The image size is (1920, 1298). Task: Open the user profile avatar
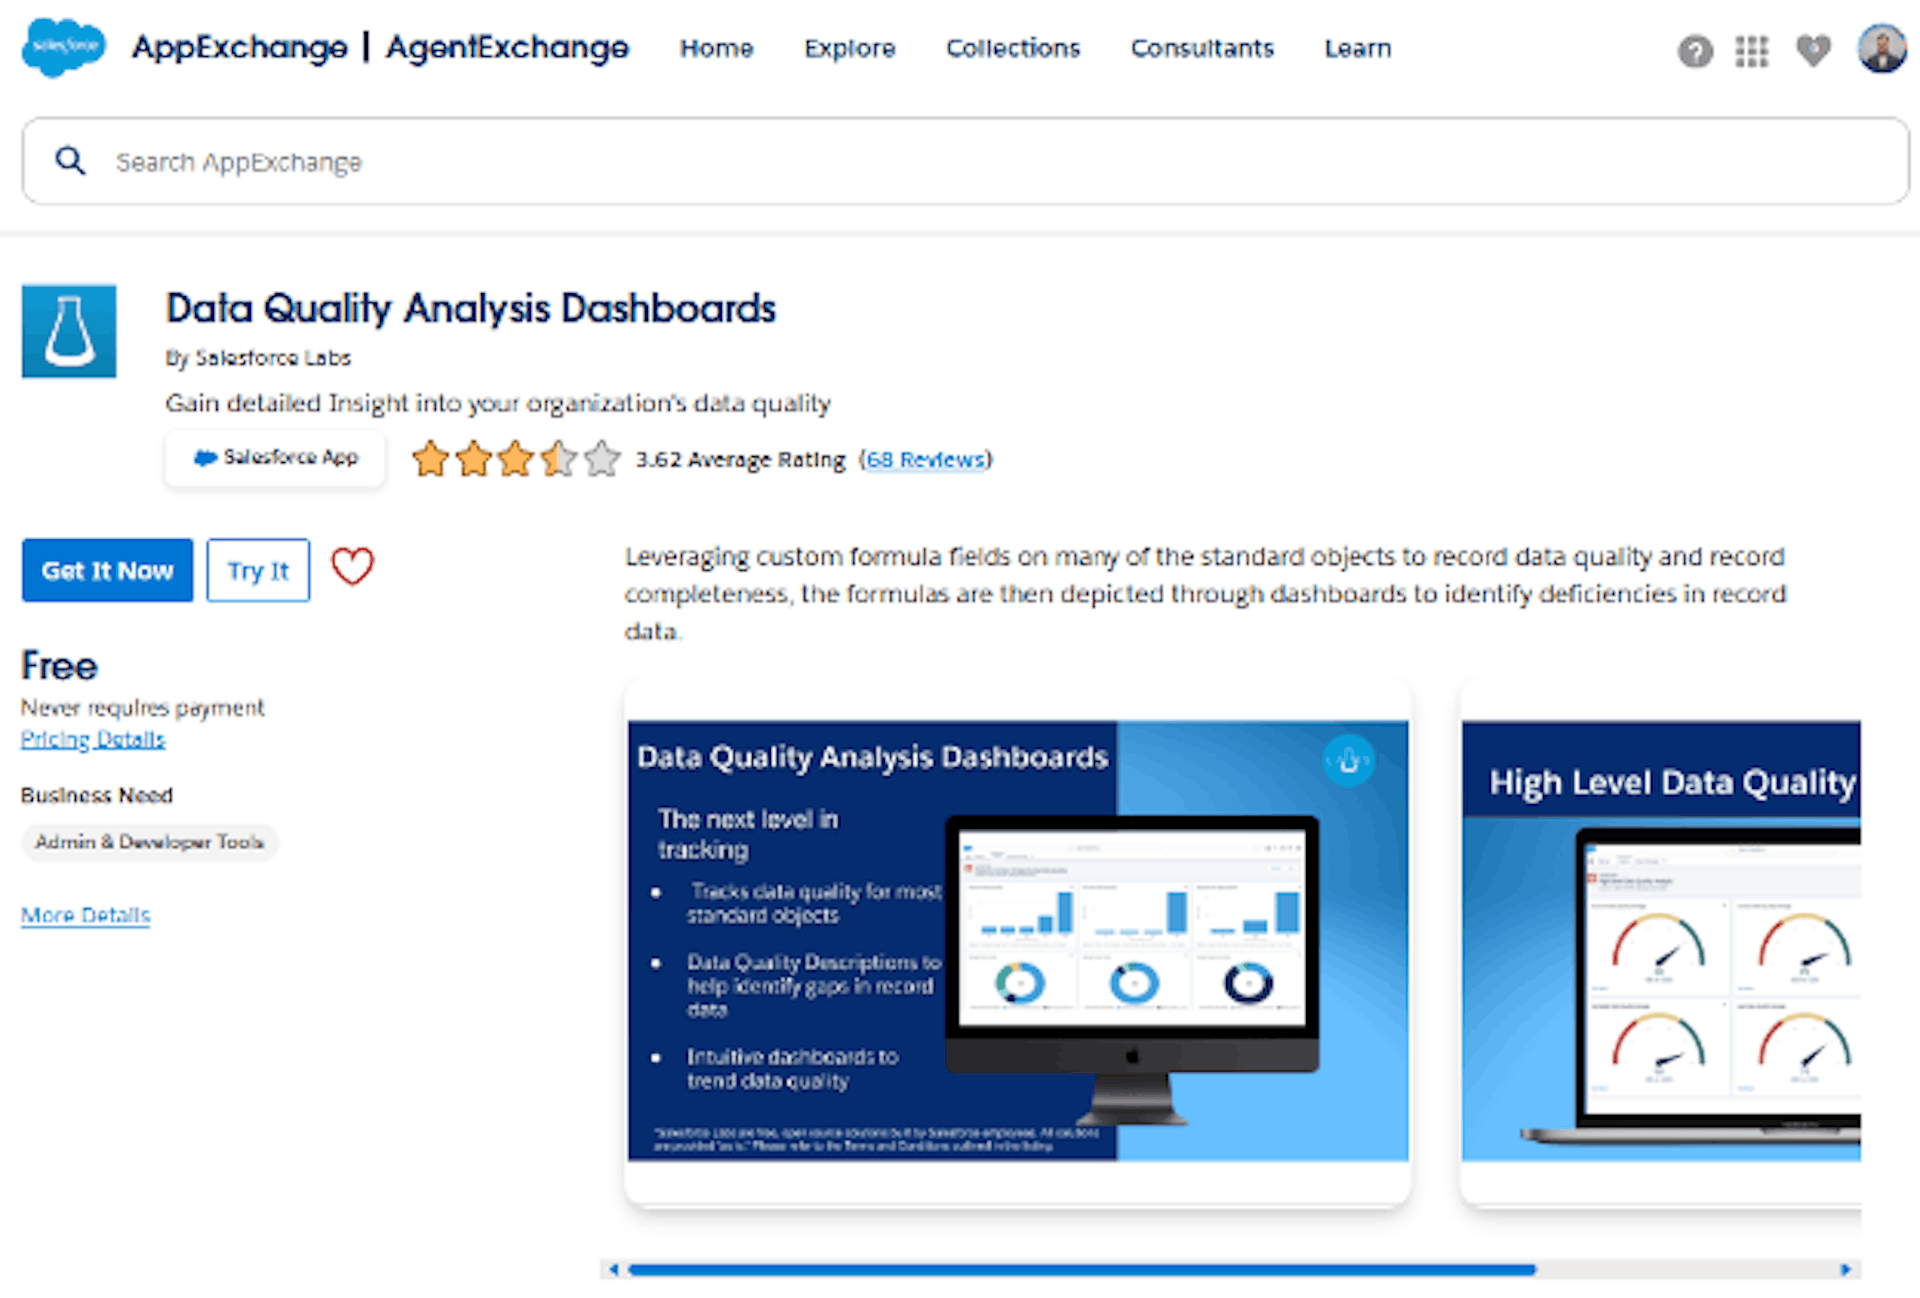coord(1881,48)
